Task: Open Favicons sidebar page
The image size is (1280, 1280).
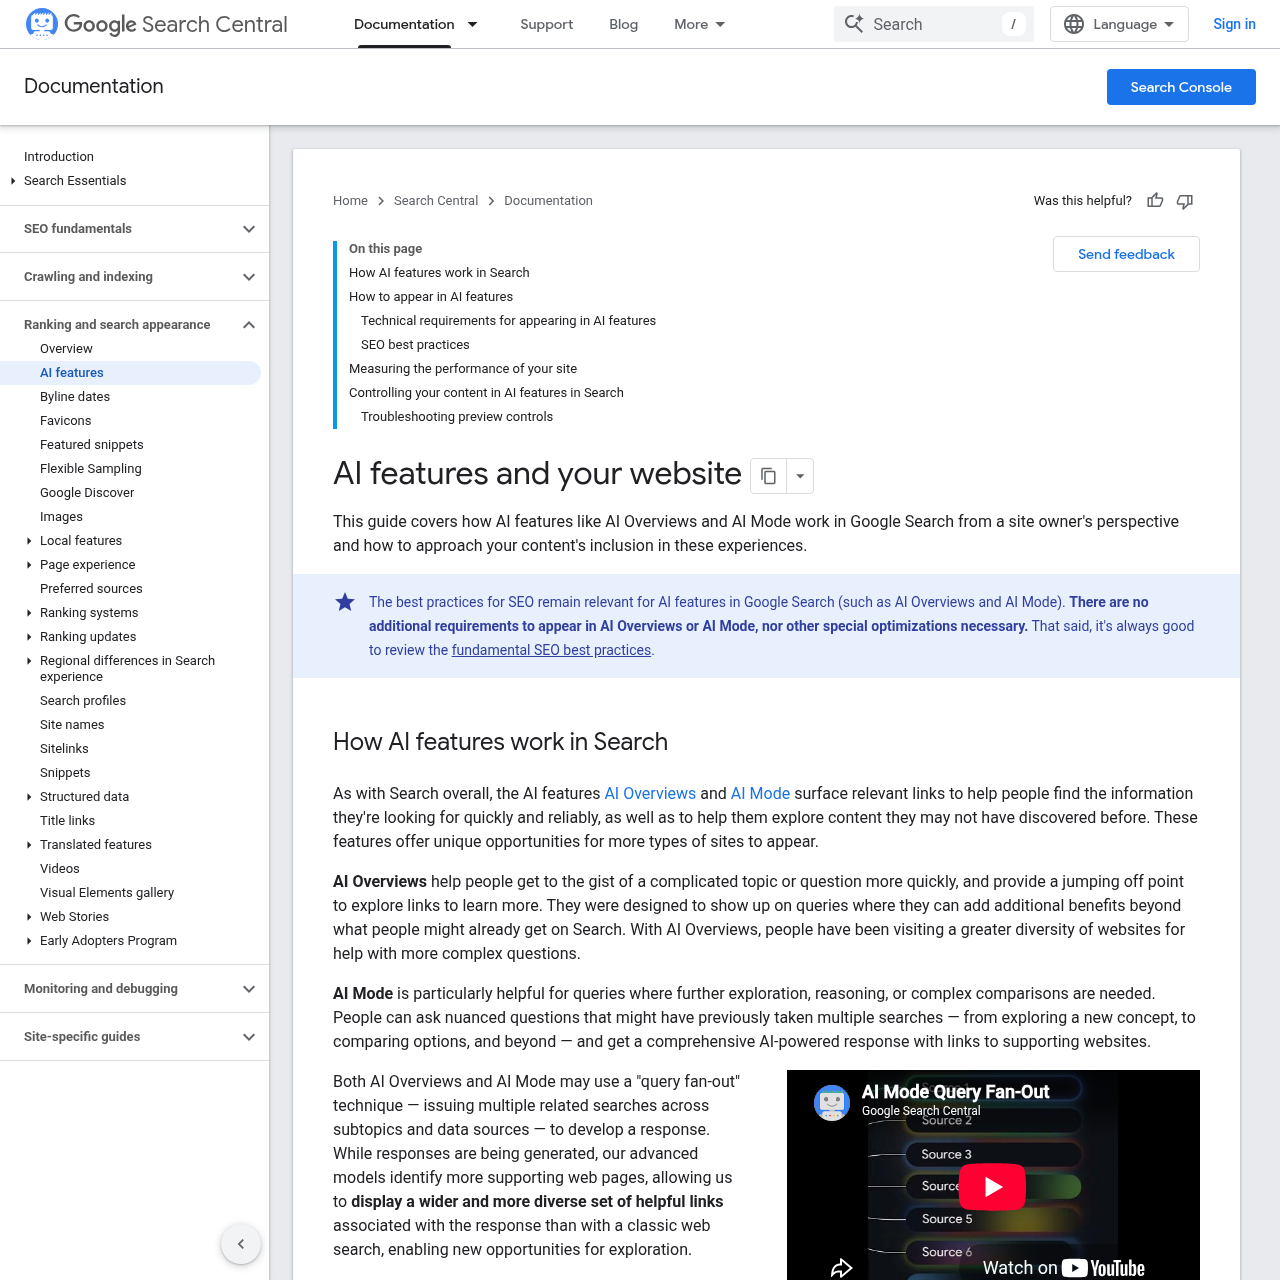Action: [66, 421]
